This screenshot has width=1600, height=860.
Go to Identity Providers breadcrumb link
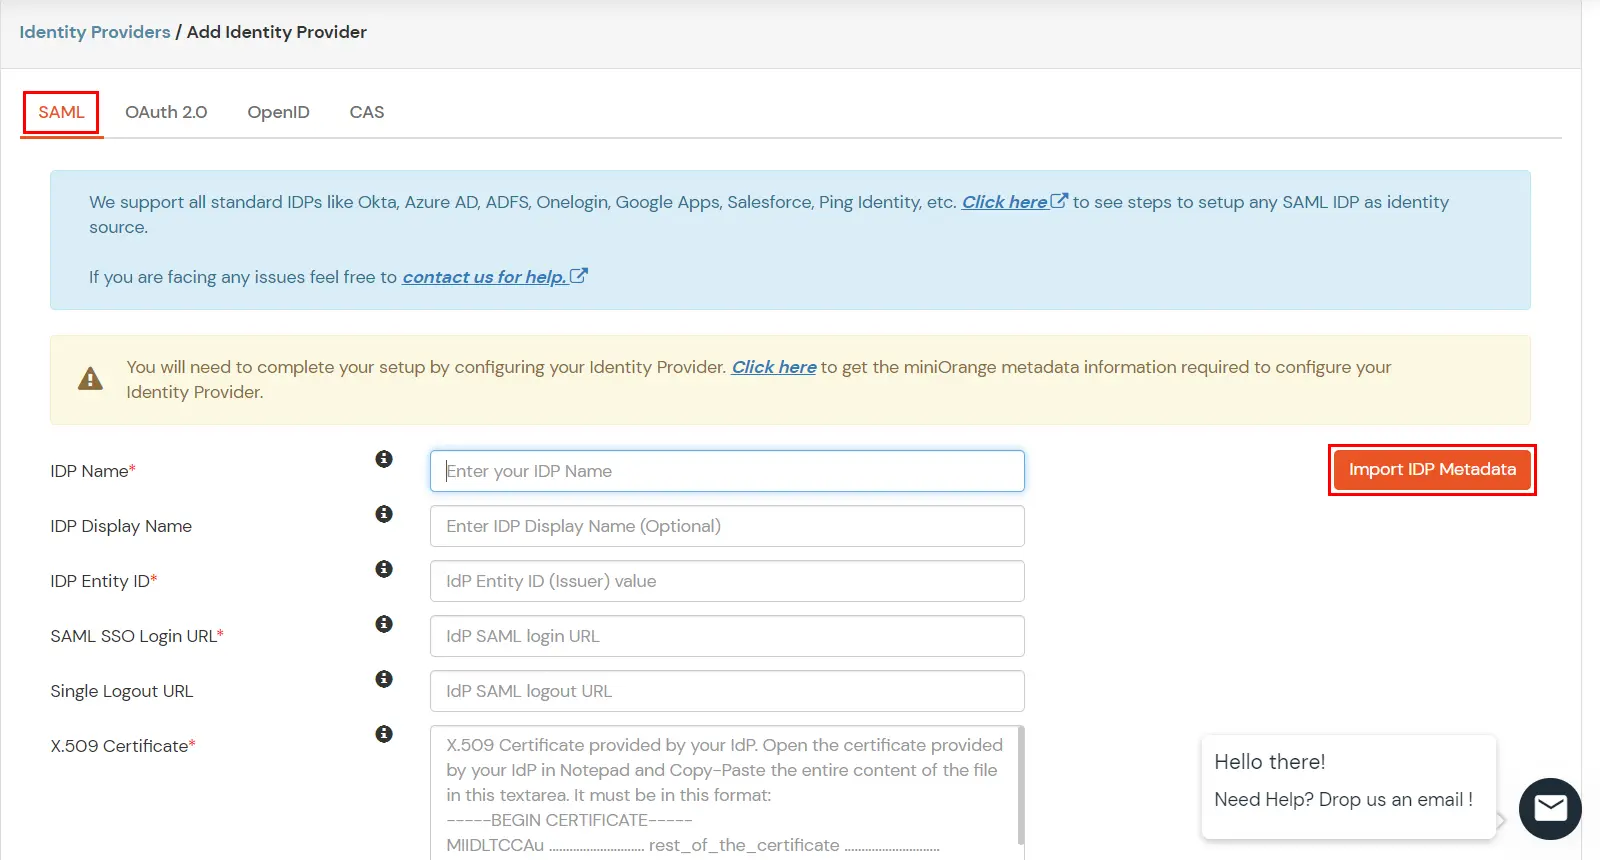[95, 32]
